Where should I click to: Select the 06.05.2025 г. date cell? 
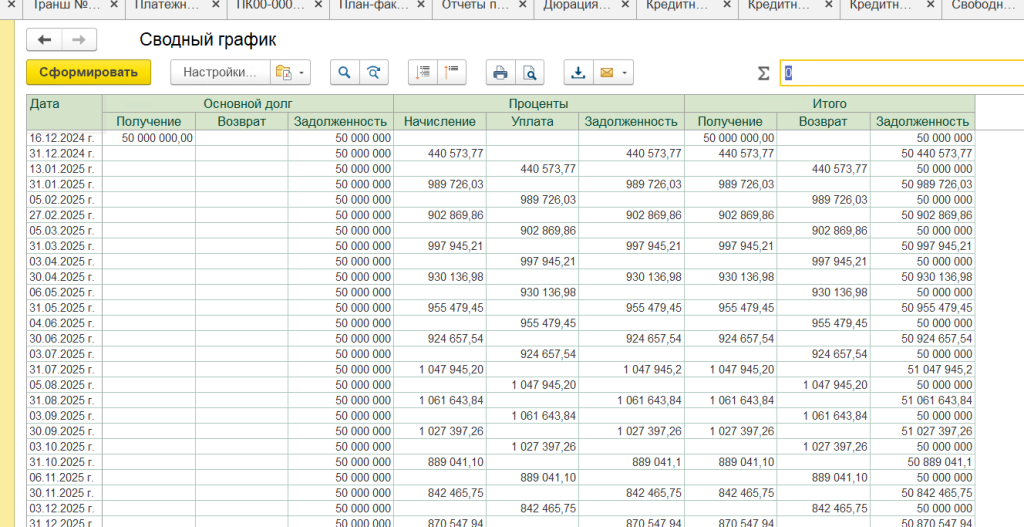click(x=65, y=292)
